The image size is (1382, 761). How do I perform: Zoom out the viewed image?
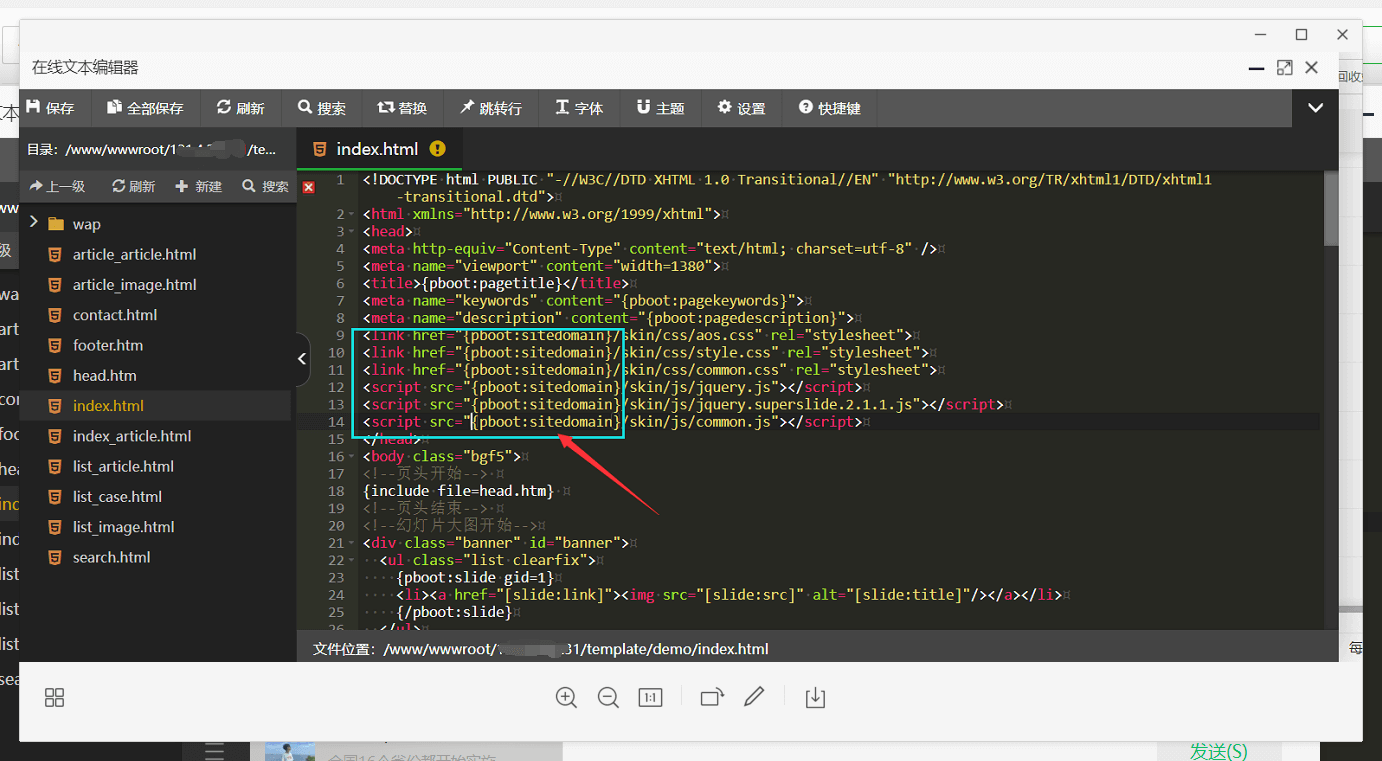(x=608, y=698)
